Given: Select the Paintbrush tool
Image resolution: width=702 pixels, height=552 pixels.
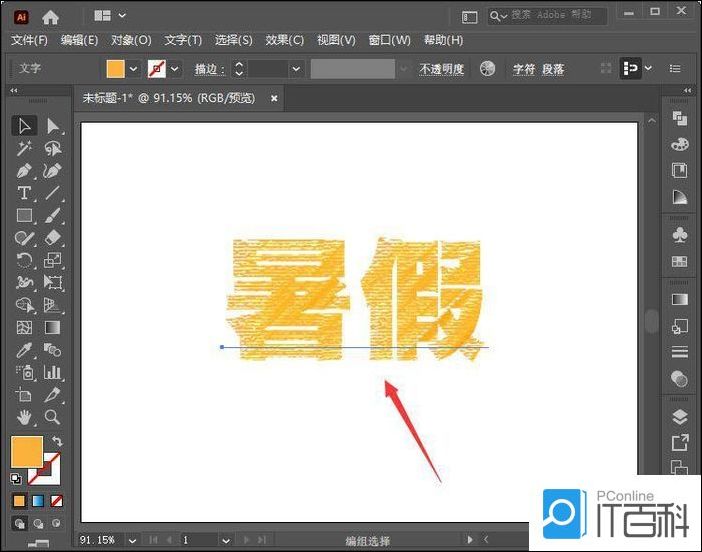Looking at the screenshot, I should pyautogui.click(x=53, y=215).
